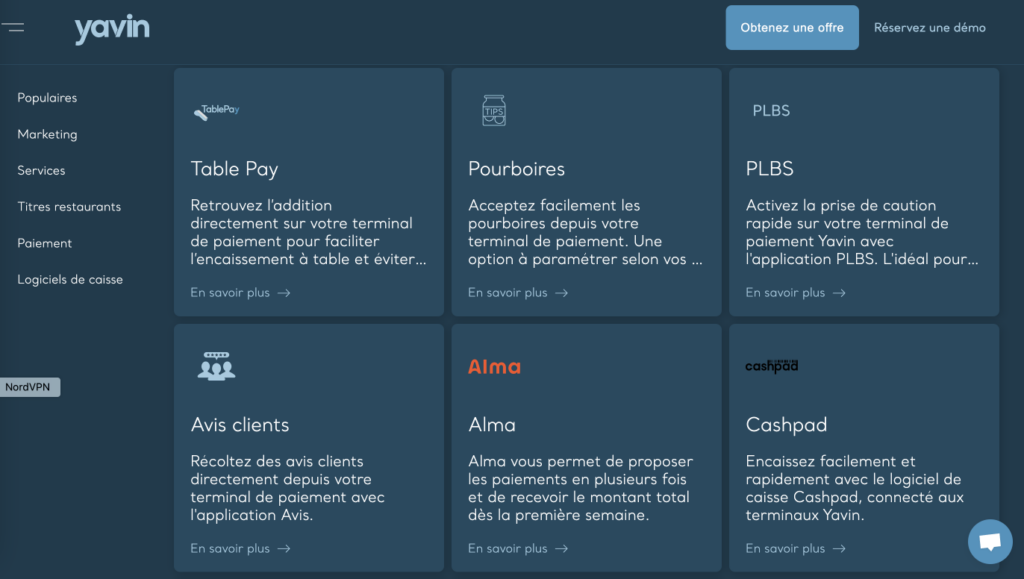Screen dimensions: 1024x579
Task: Open En savoir plus for Avis clients
Action: point(241,549)
